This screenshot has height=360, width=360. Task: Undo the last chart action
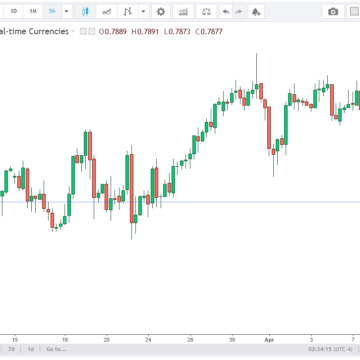tap(226, 12)
